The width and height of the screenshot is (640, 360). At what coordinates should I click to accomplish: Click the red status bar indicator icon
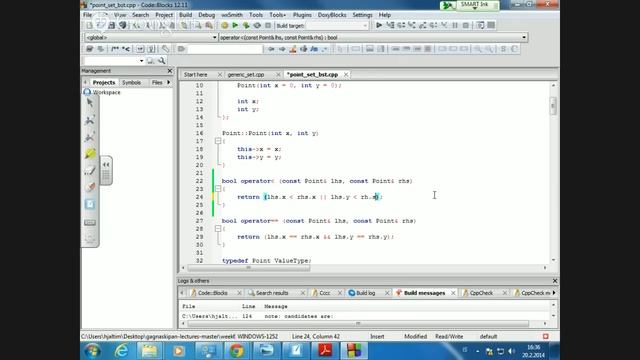(546, 336)
